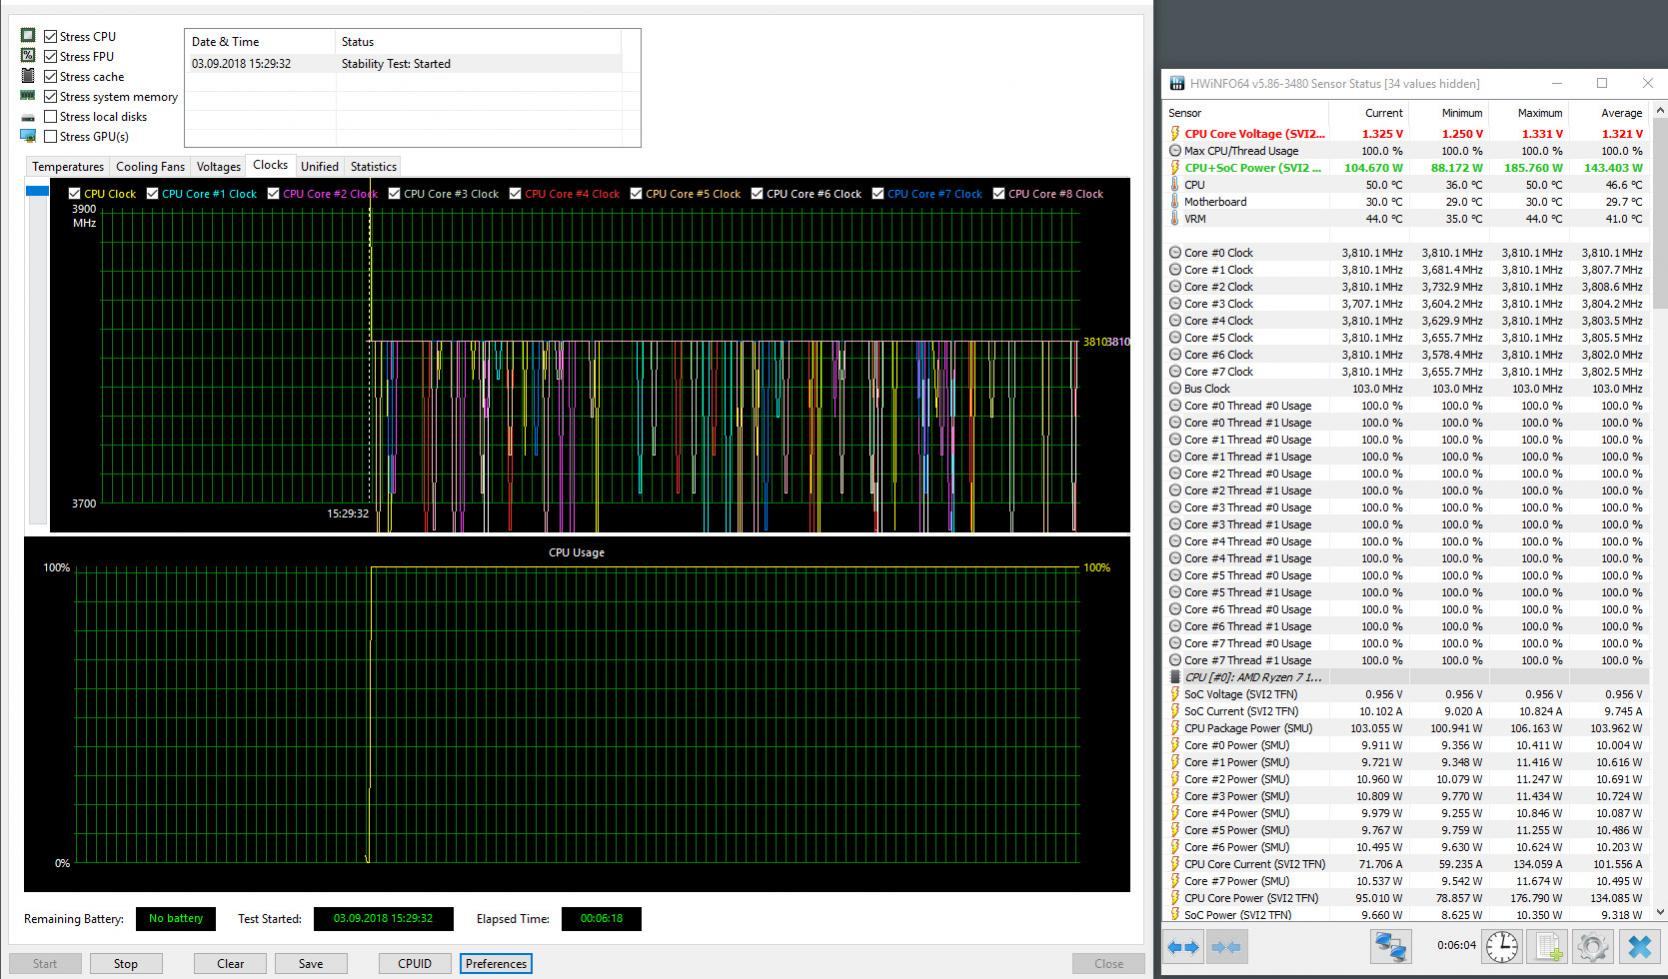
Task: Expand sensor columns with the blue outward arrows
Action: pyautogui.click(x=1183, y=946)
